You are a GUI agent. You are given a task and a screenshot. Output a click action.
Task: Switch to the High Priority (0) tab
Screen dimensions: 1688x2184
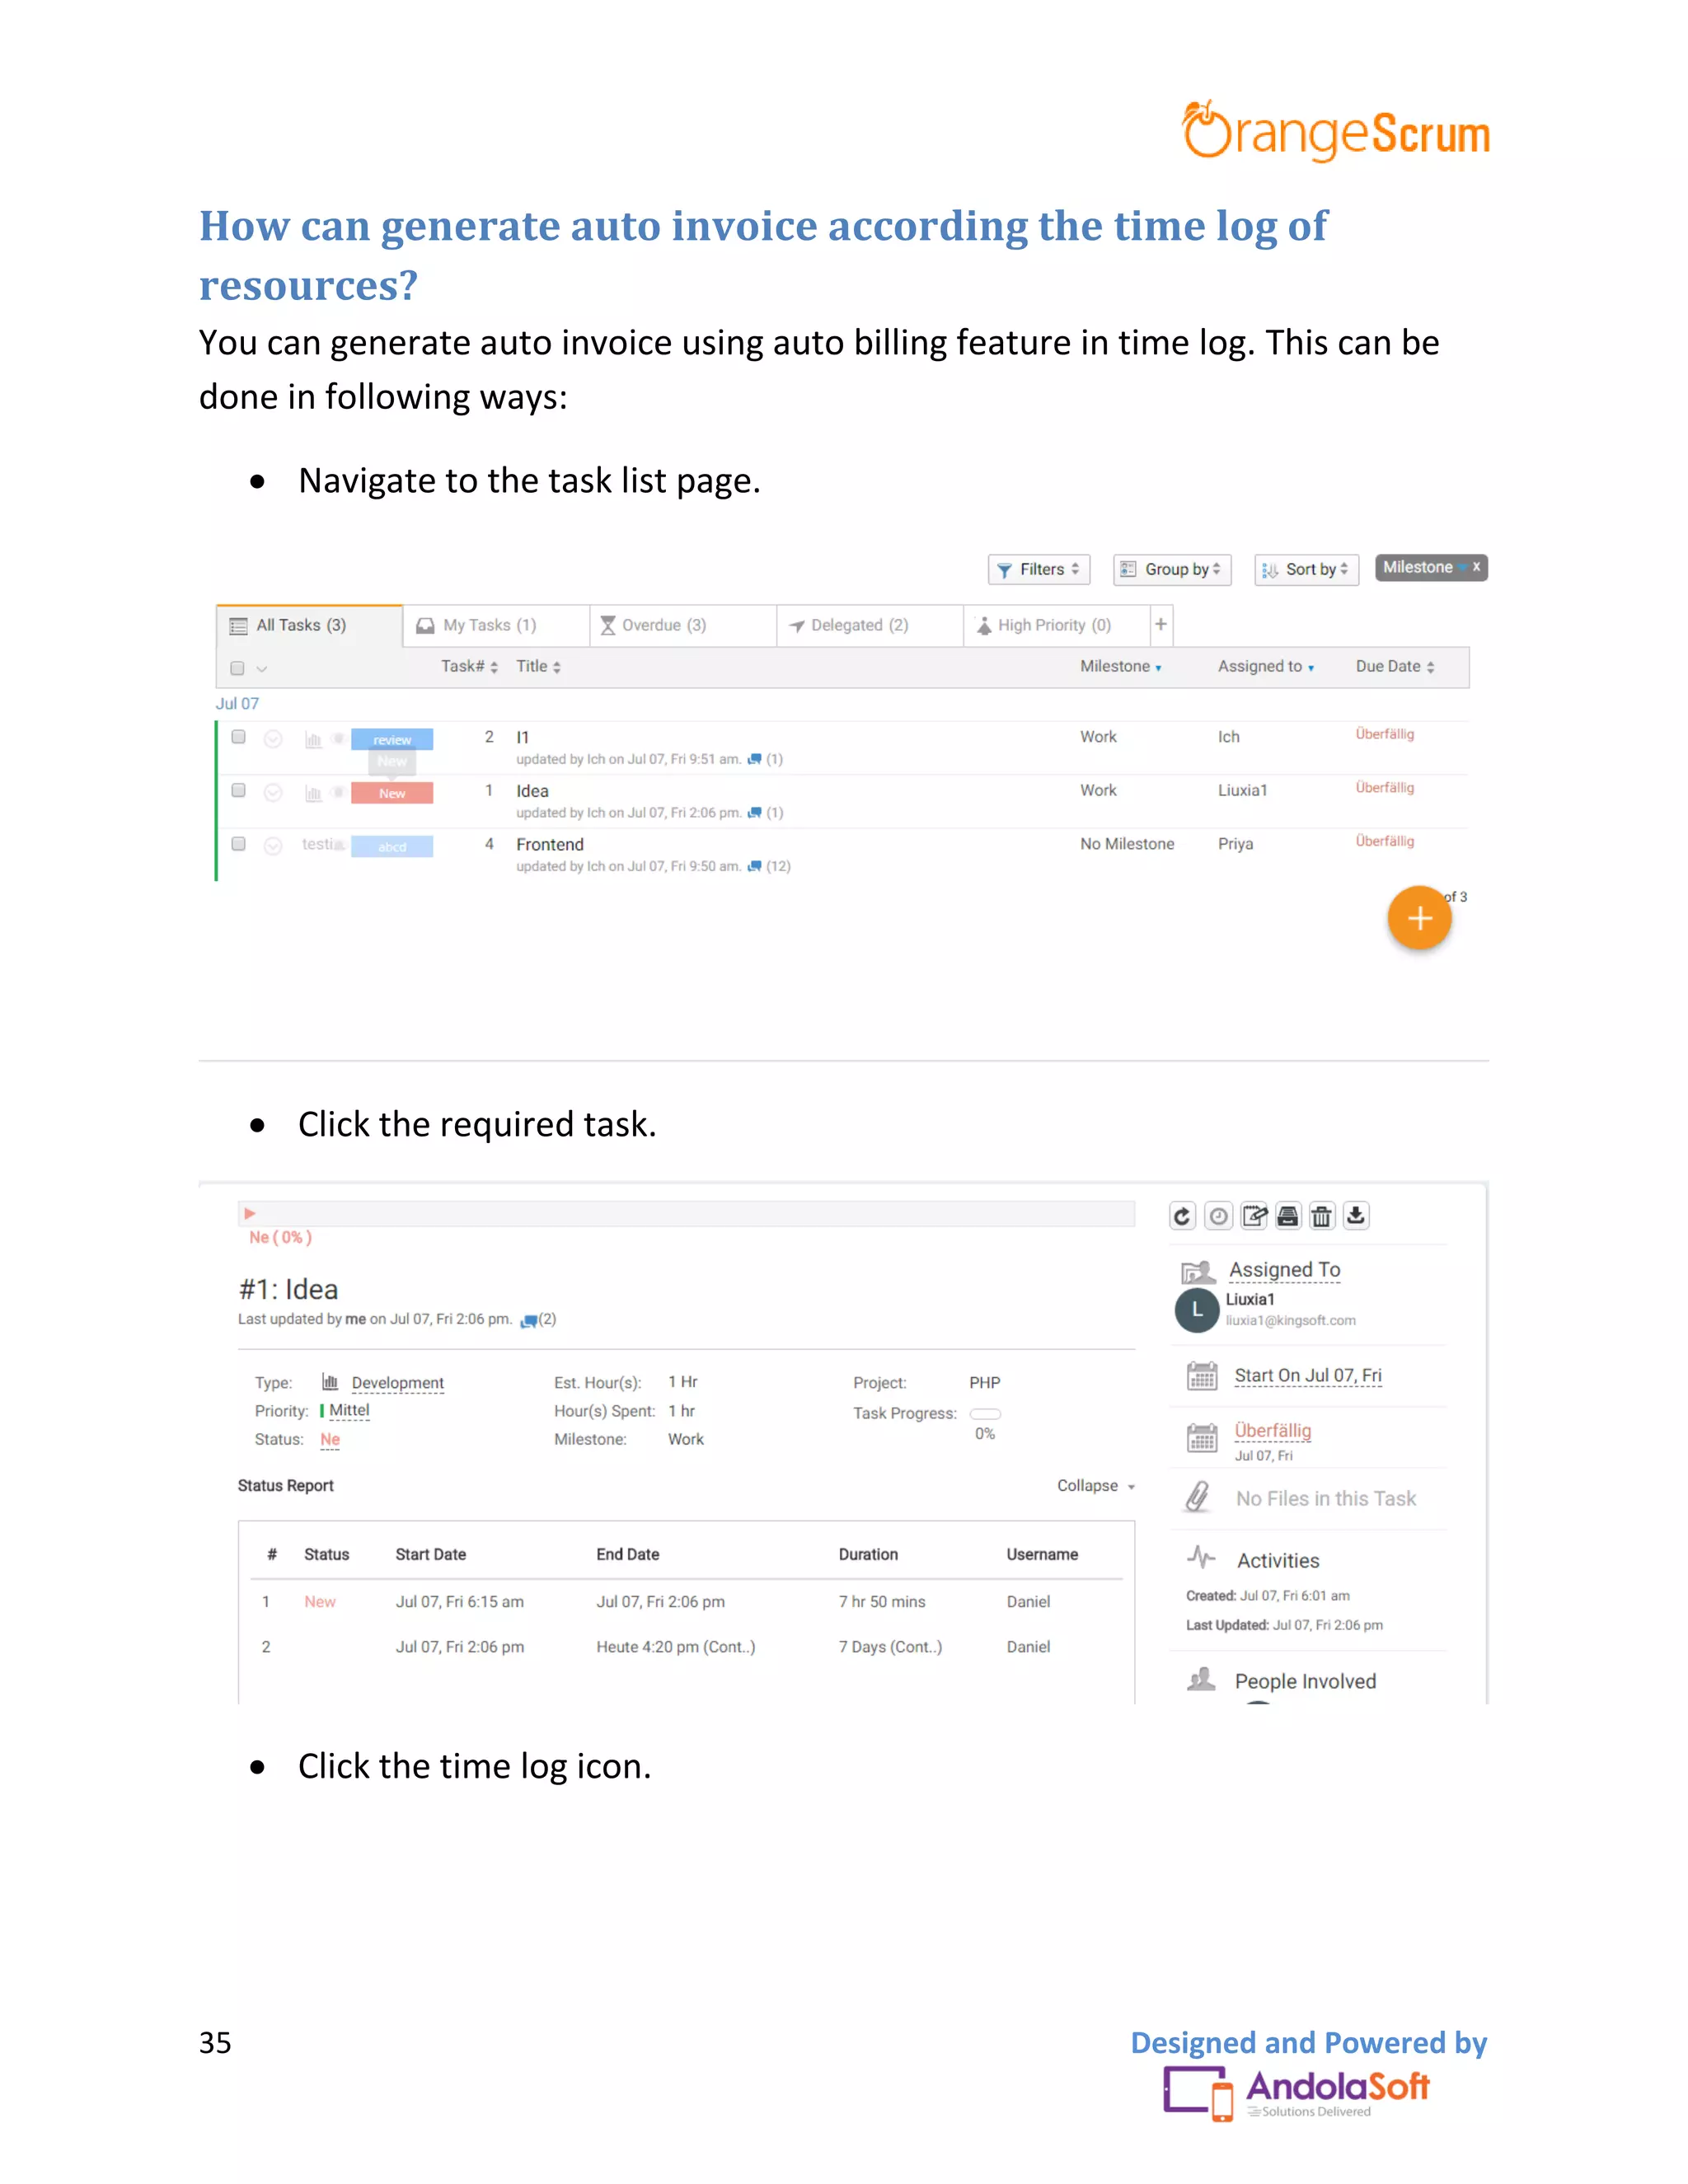1057,625
